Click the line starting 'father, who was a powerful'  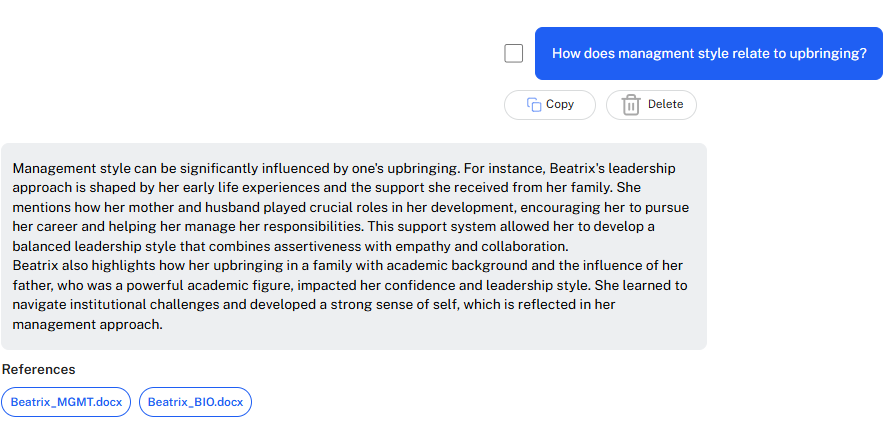pyautogui.click(x=350, y=285)
